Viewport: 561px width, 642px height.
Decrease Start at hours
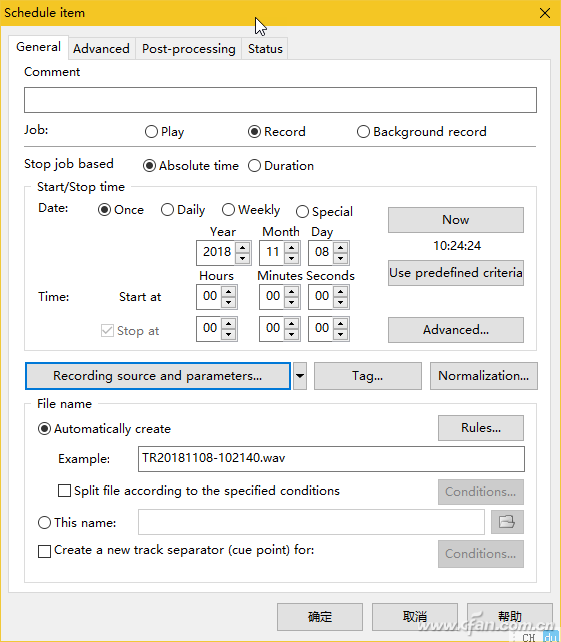pyautogui.click(x=228, y=302)
